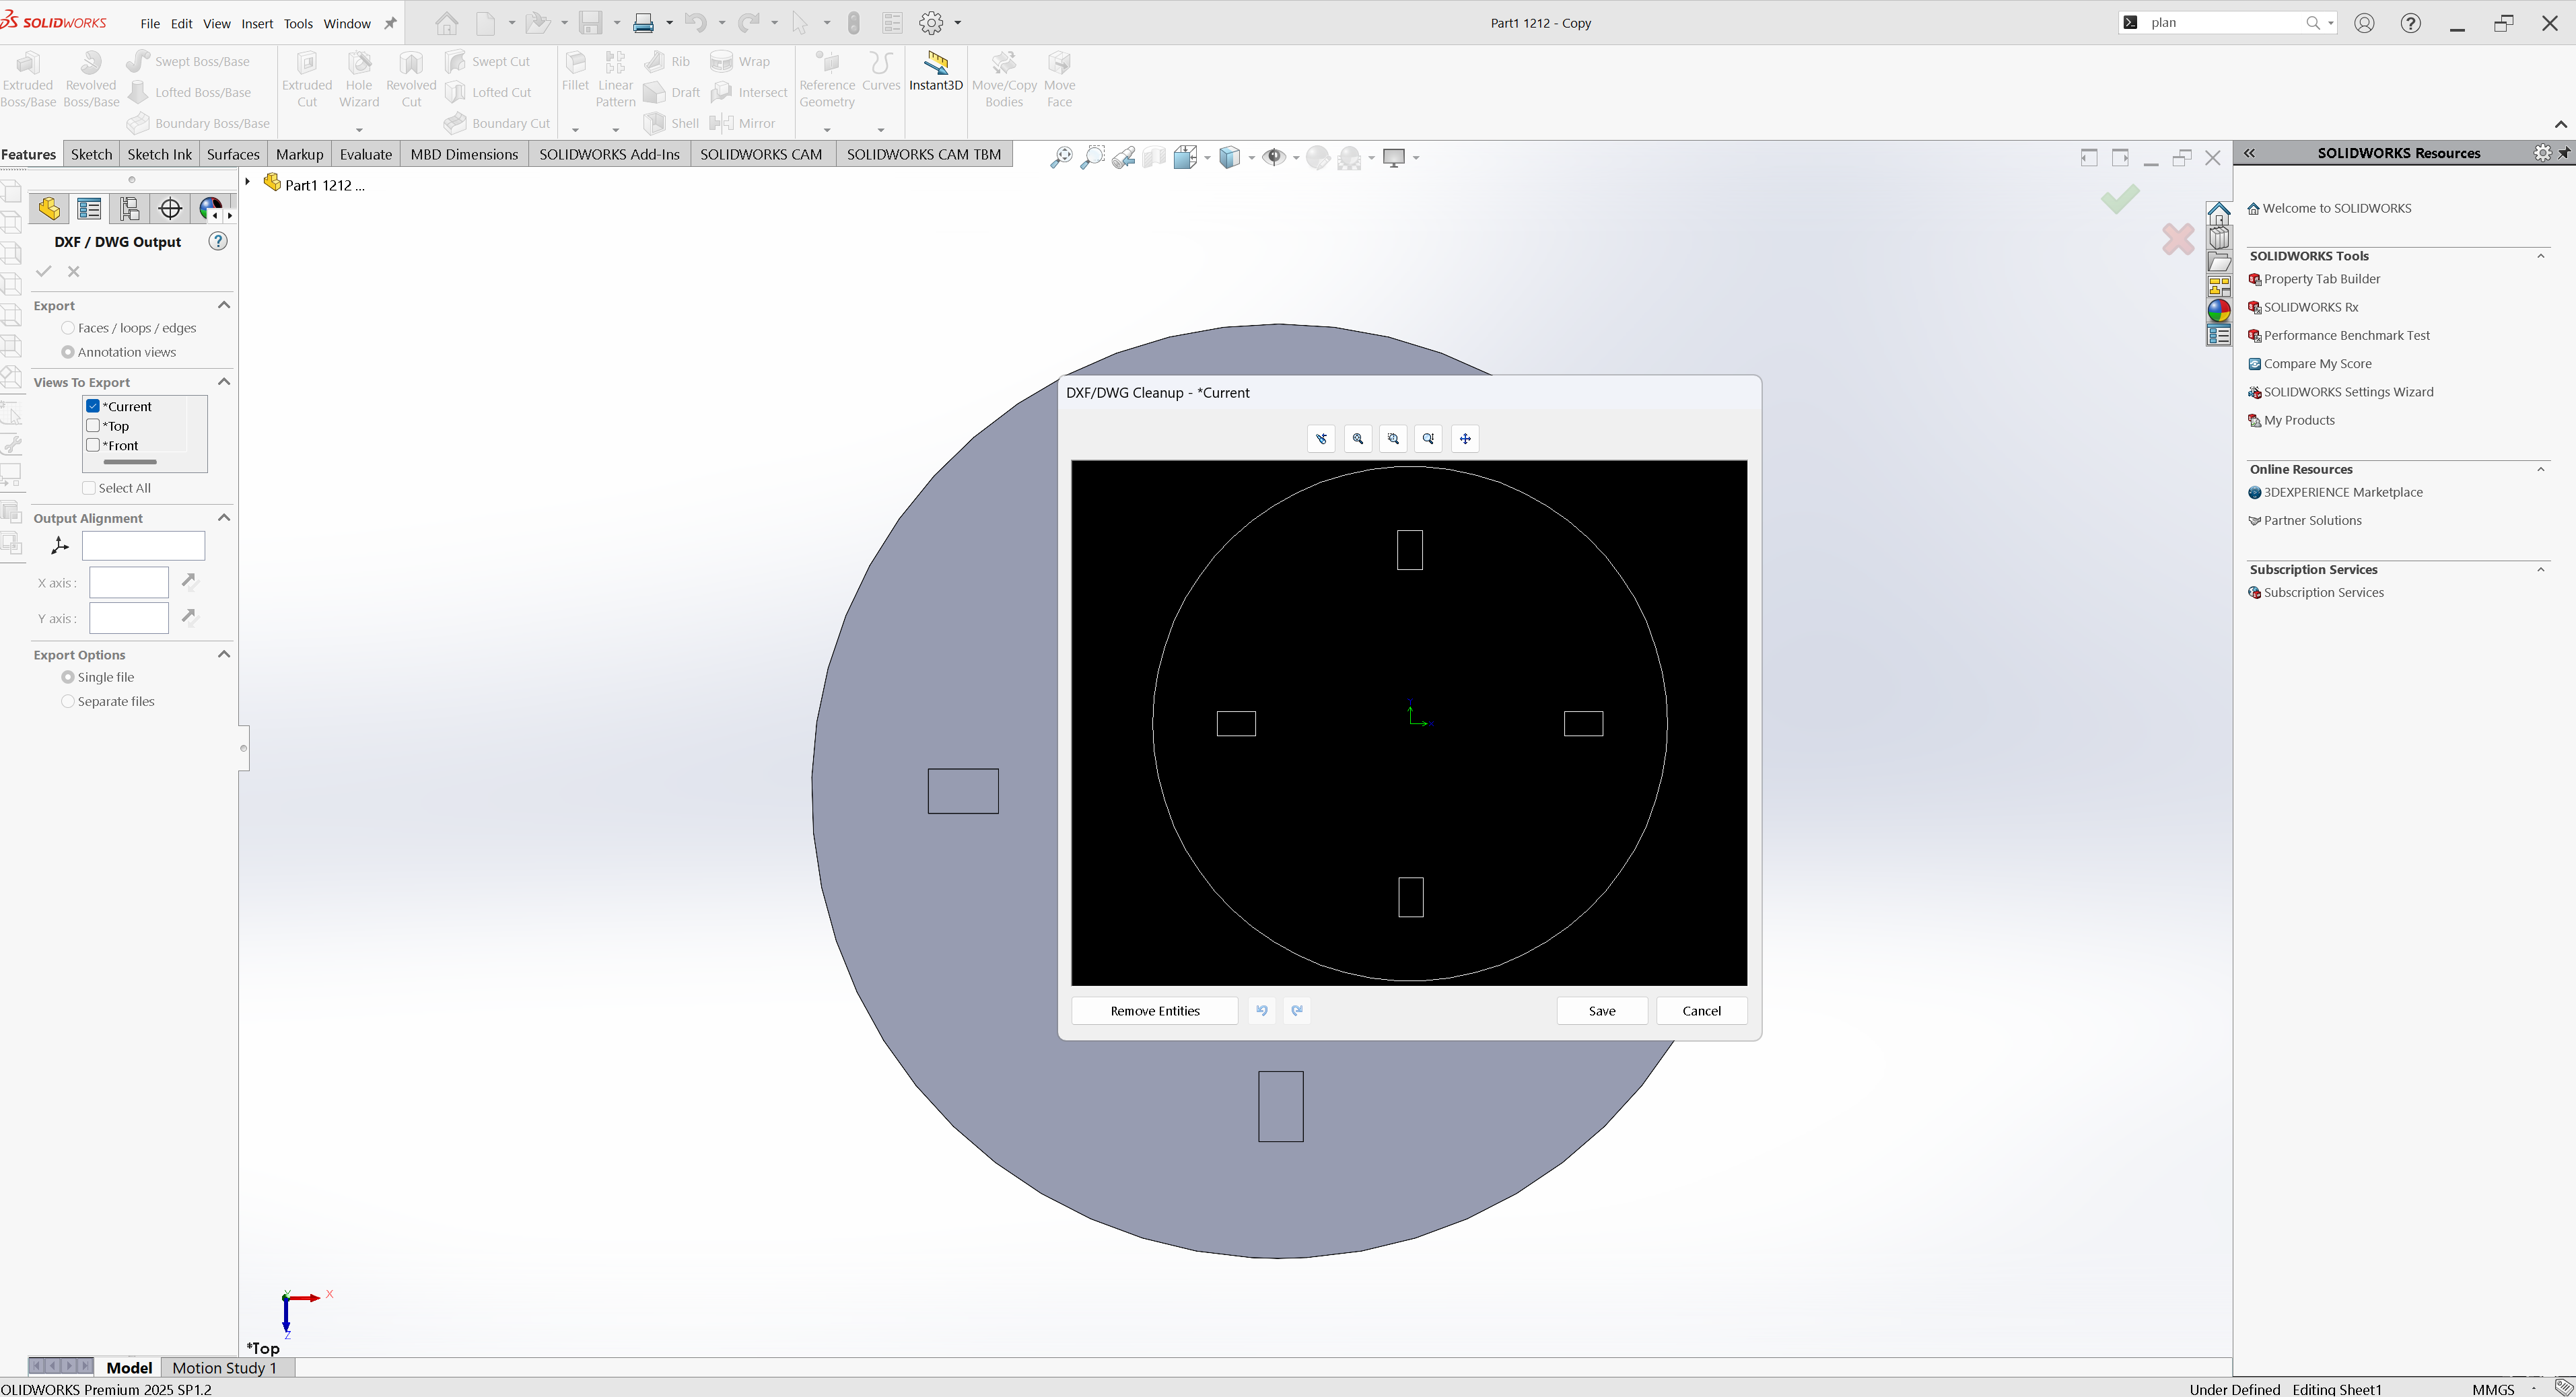Image resolution: width=2576 pixels, height=1397 pixels.
Task: Click the undo arrow beside Remove Entities
Action: point(1262,1011)
